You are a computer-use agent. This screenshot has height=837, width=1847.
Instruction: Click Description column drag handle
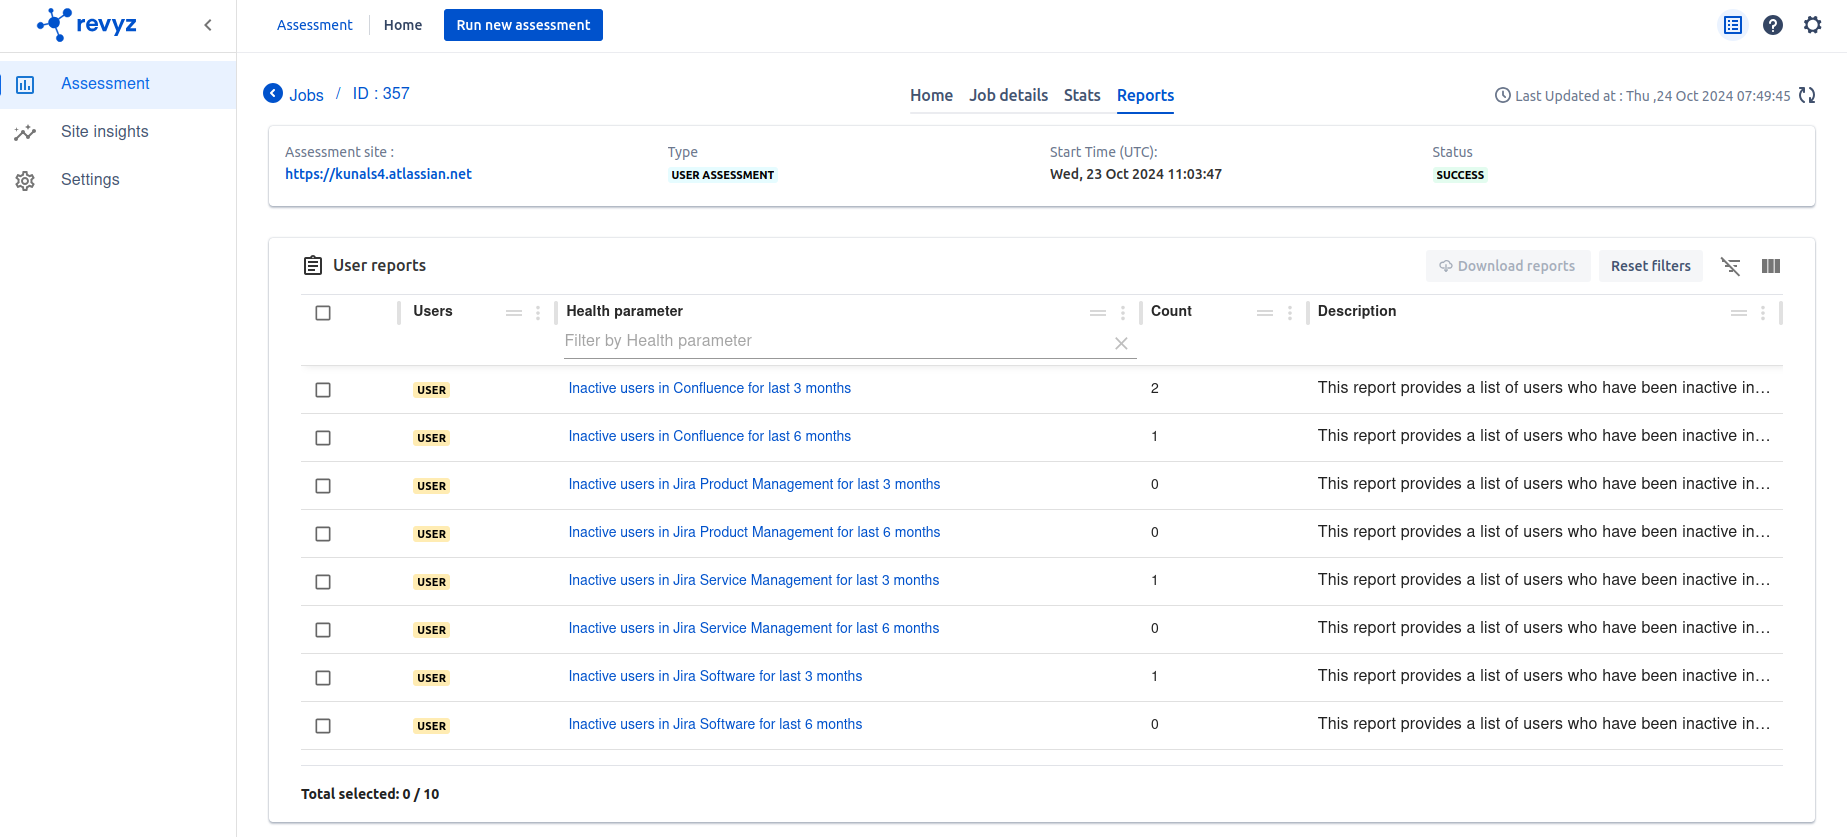click(1739, 313)
